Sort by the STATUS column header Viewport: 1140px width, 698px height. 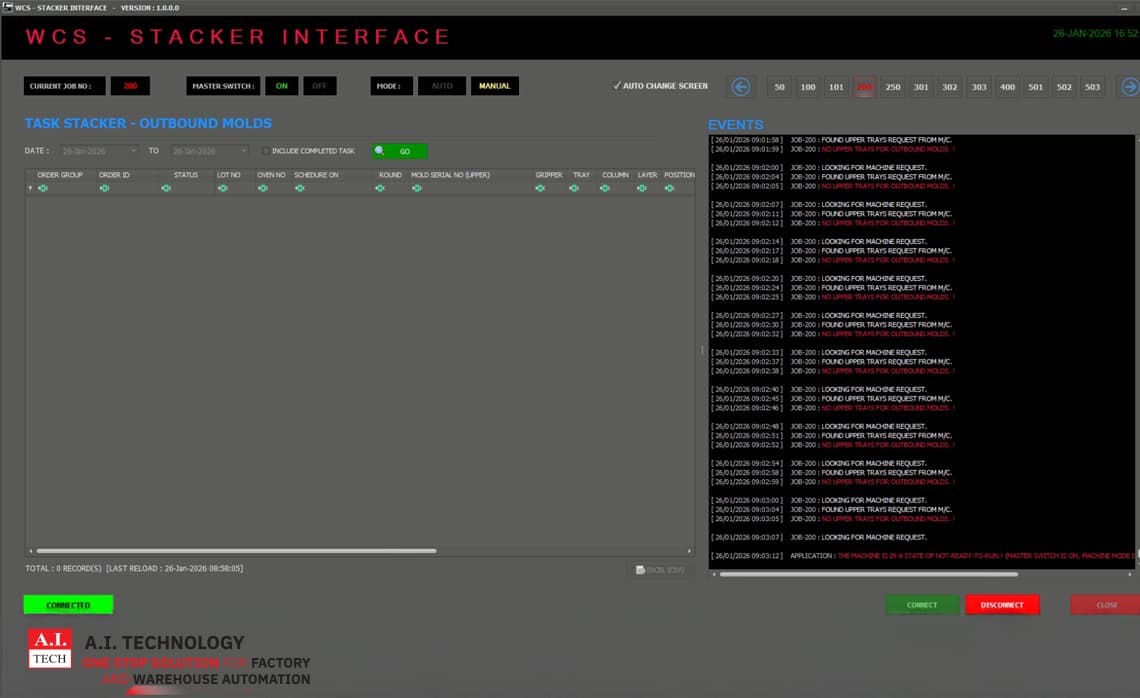coord(185,175)
